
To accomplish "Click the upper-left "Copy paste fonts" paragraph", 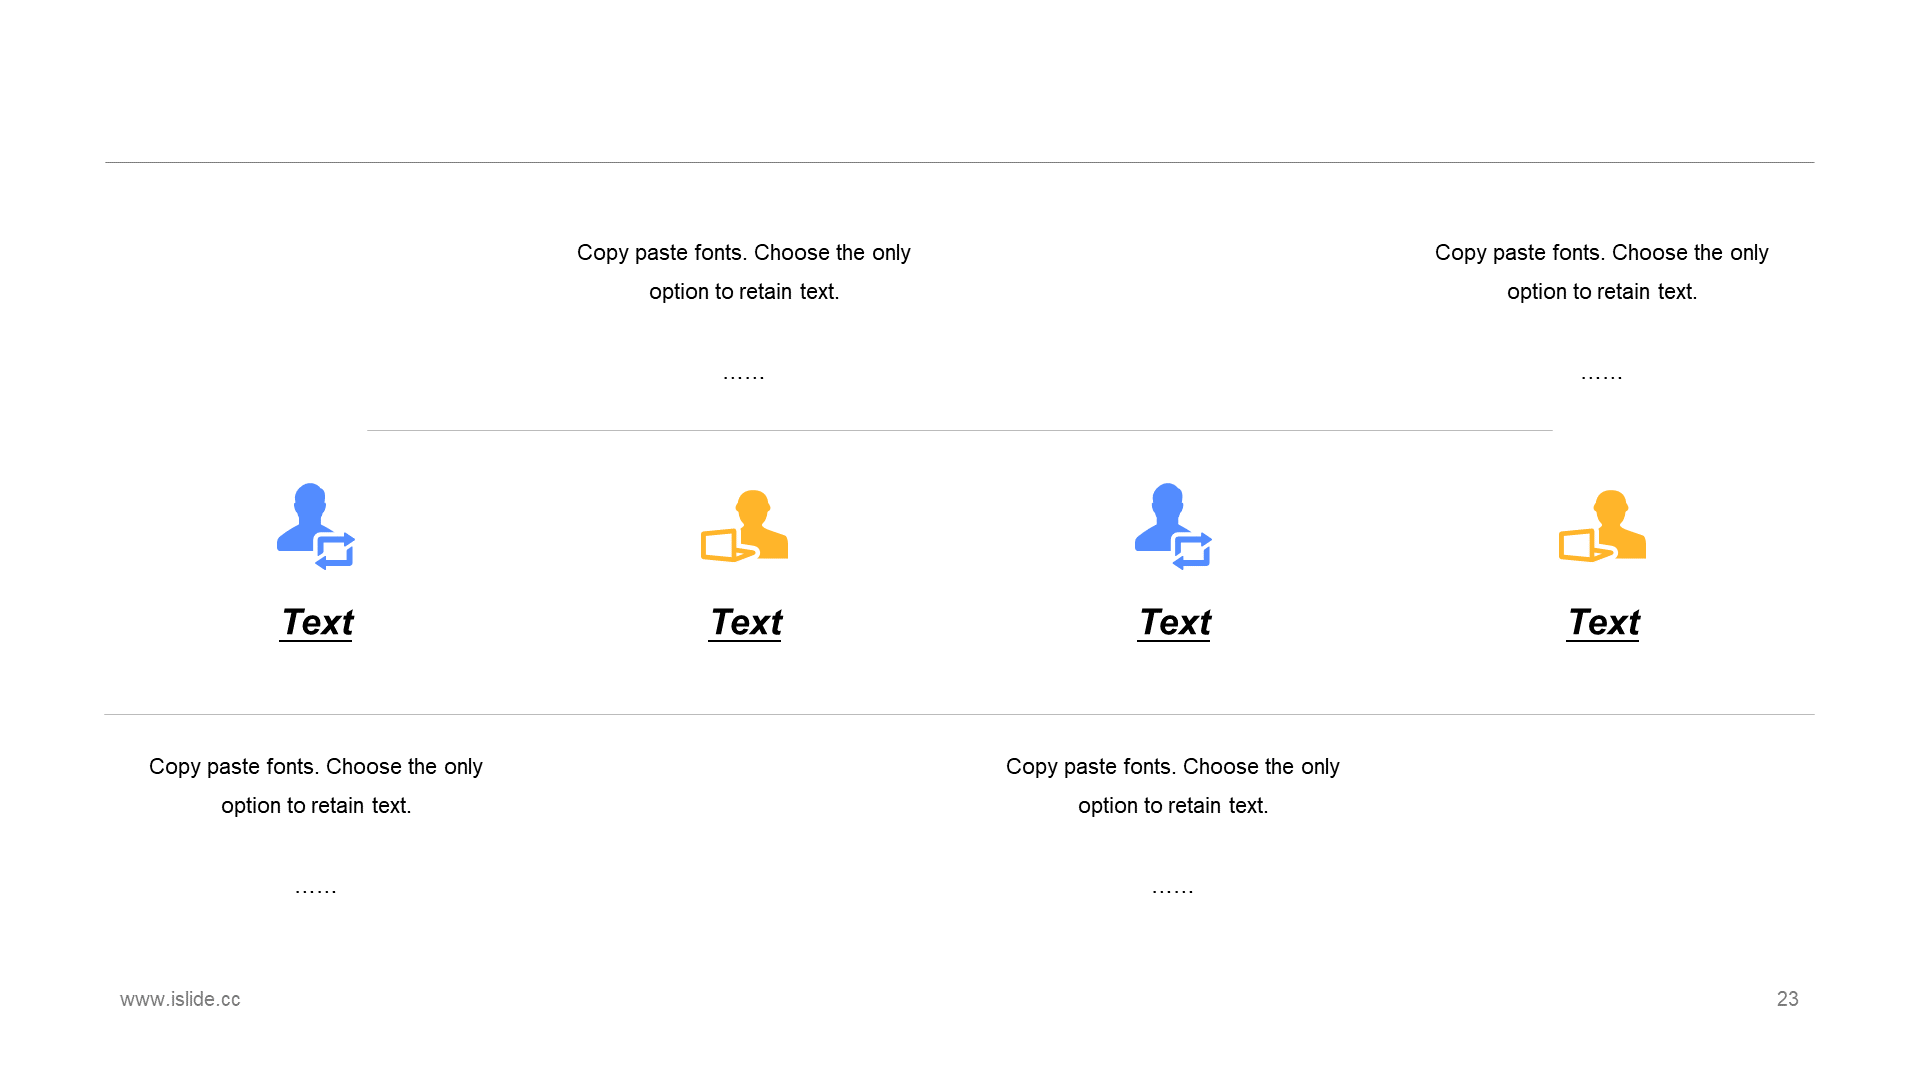I will click(744, 272).
